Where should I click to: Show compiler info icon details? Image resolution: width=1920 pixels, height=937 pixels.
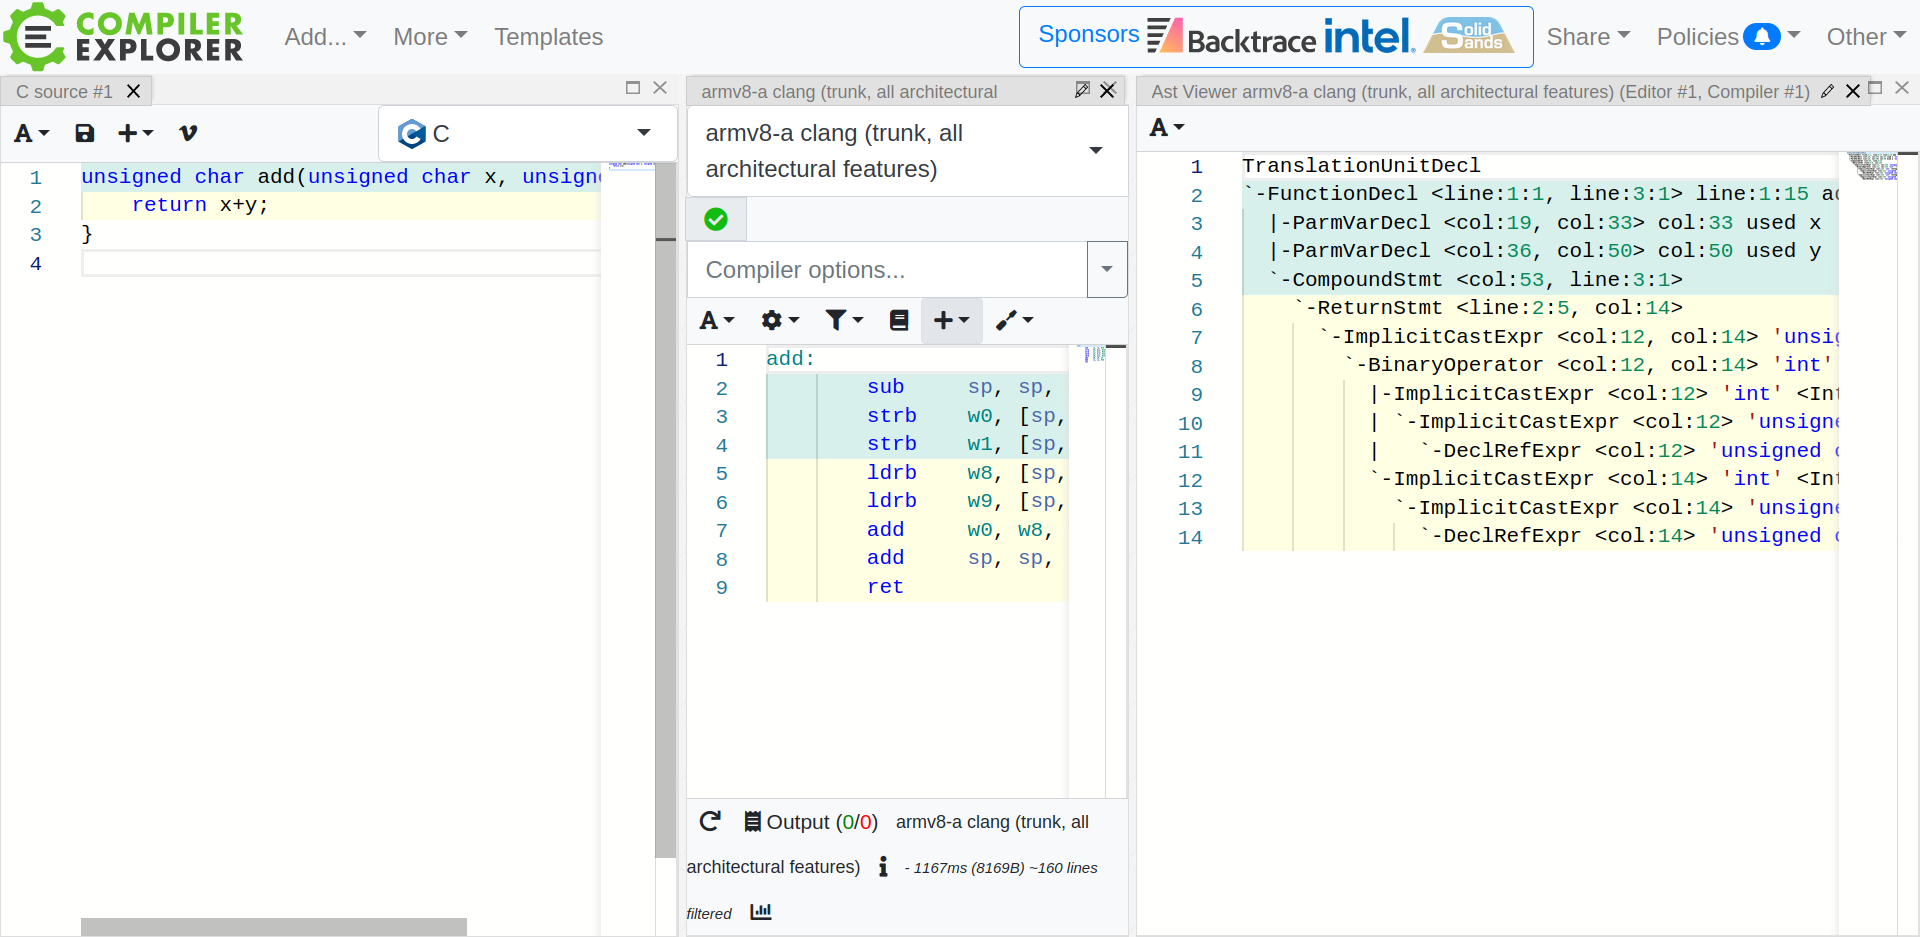pos(883,867)
